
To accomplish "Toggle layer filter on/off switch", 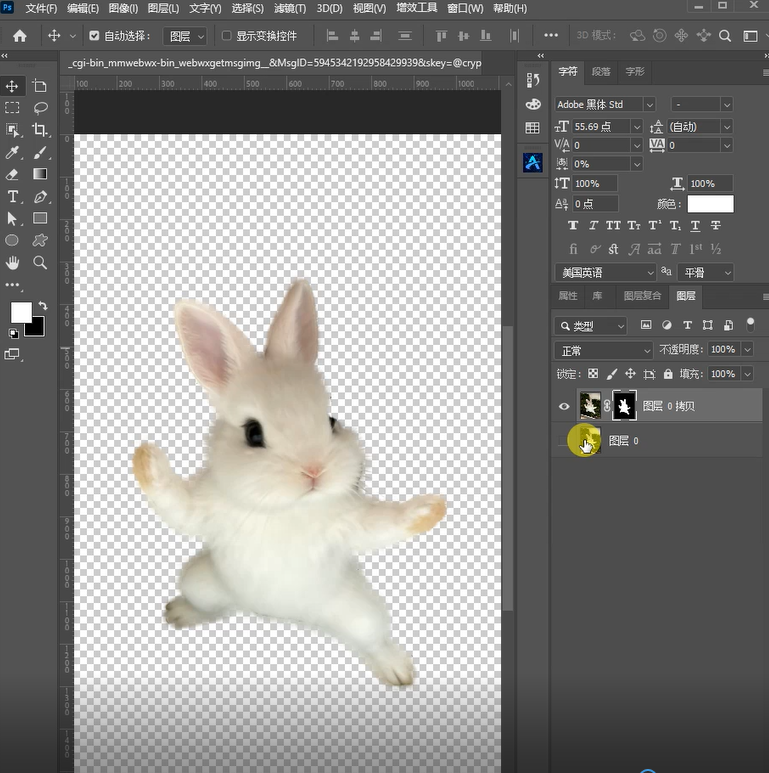I will point(750,324).
